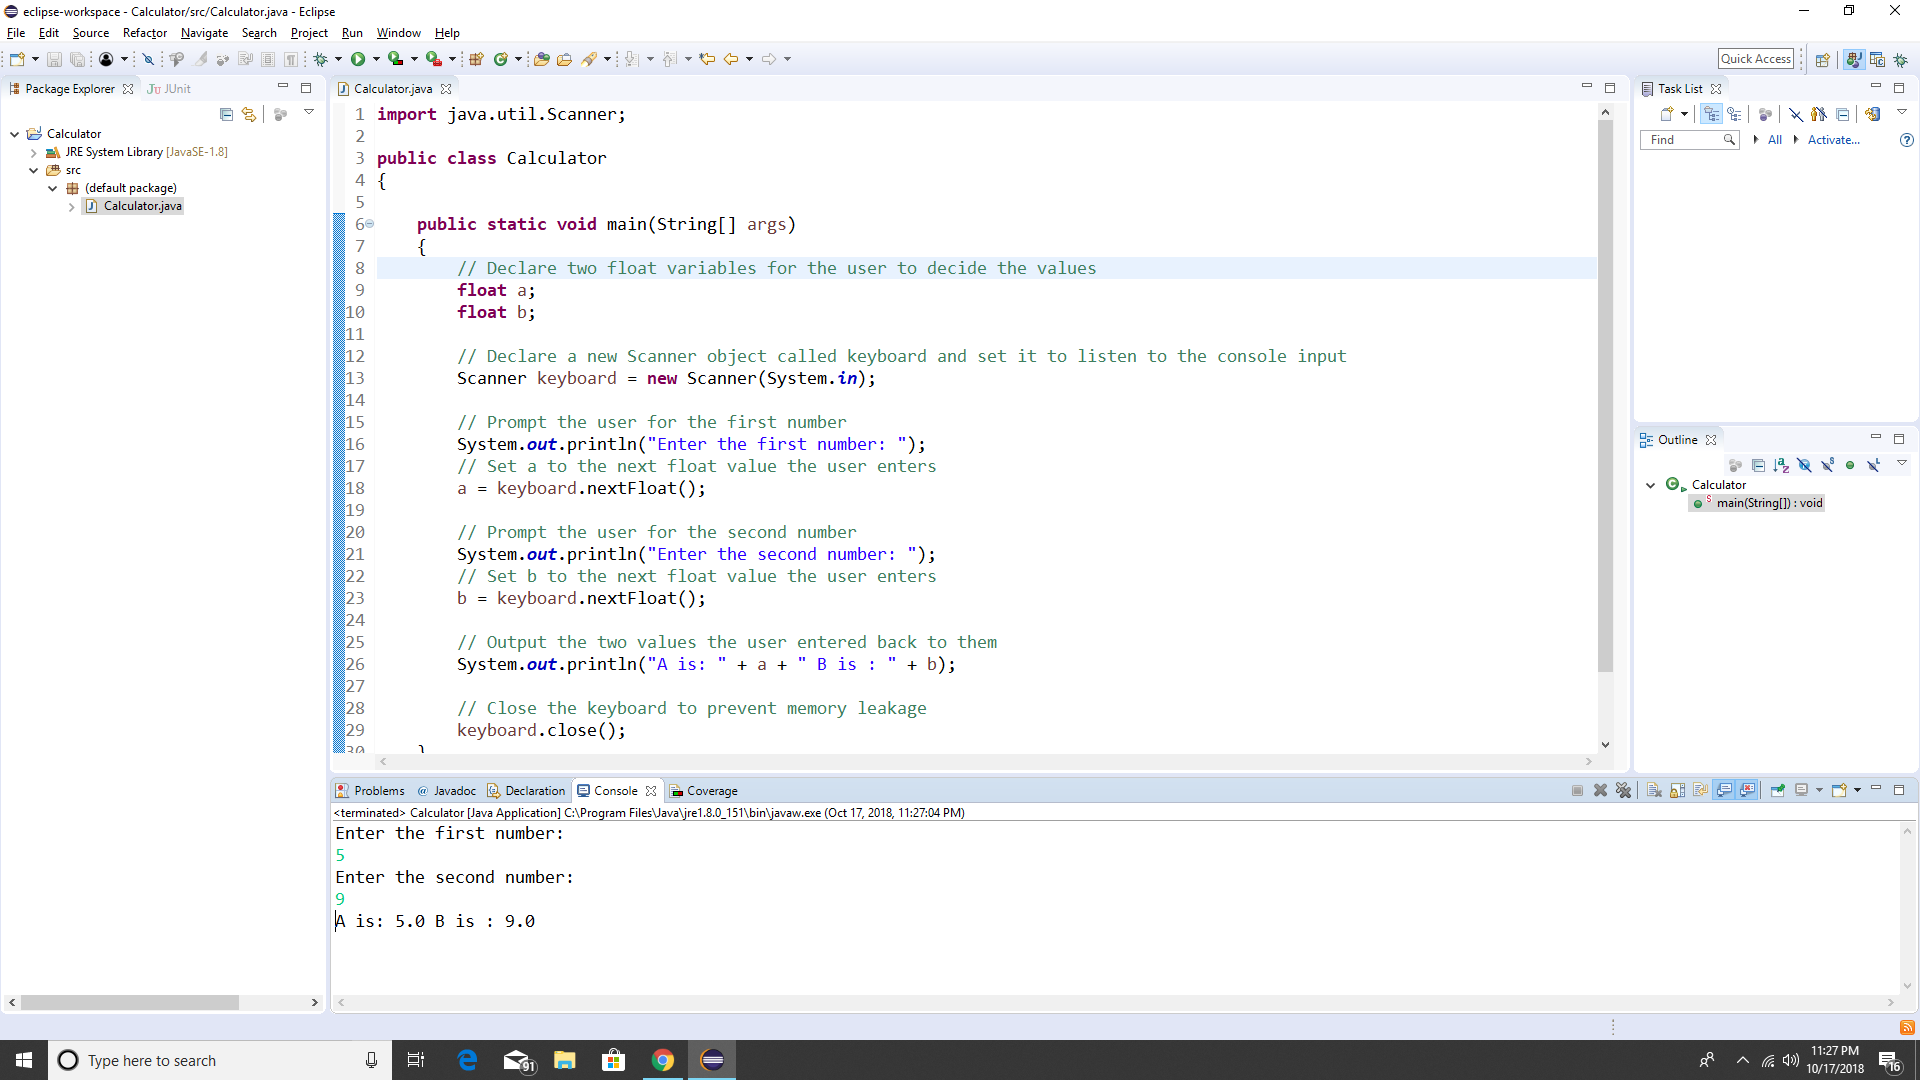
Task: Select Declaration tab in bottom panel
Action: coord(534,790)
